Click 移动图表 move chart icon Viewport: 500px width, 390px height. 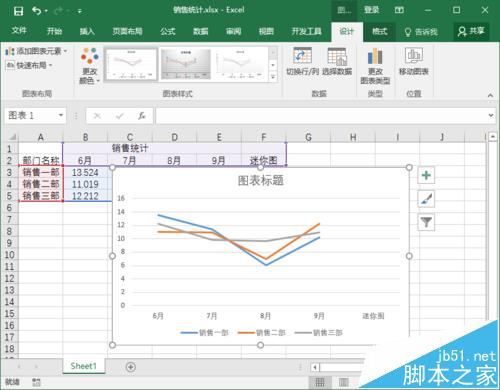(414, 62)
